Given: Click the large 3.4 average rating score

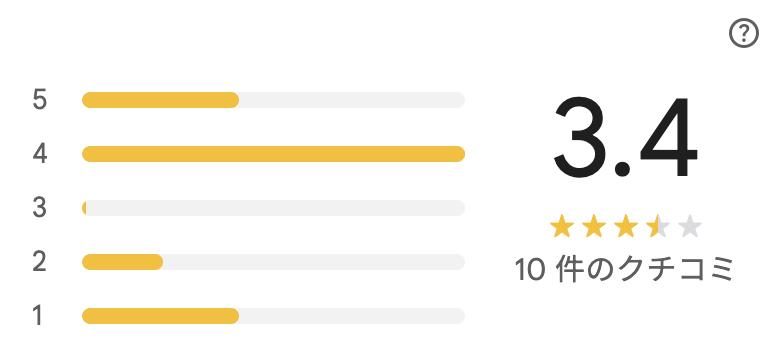Looking at the screenshot, I should pos(626,137).
